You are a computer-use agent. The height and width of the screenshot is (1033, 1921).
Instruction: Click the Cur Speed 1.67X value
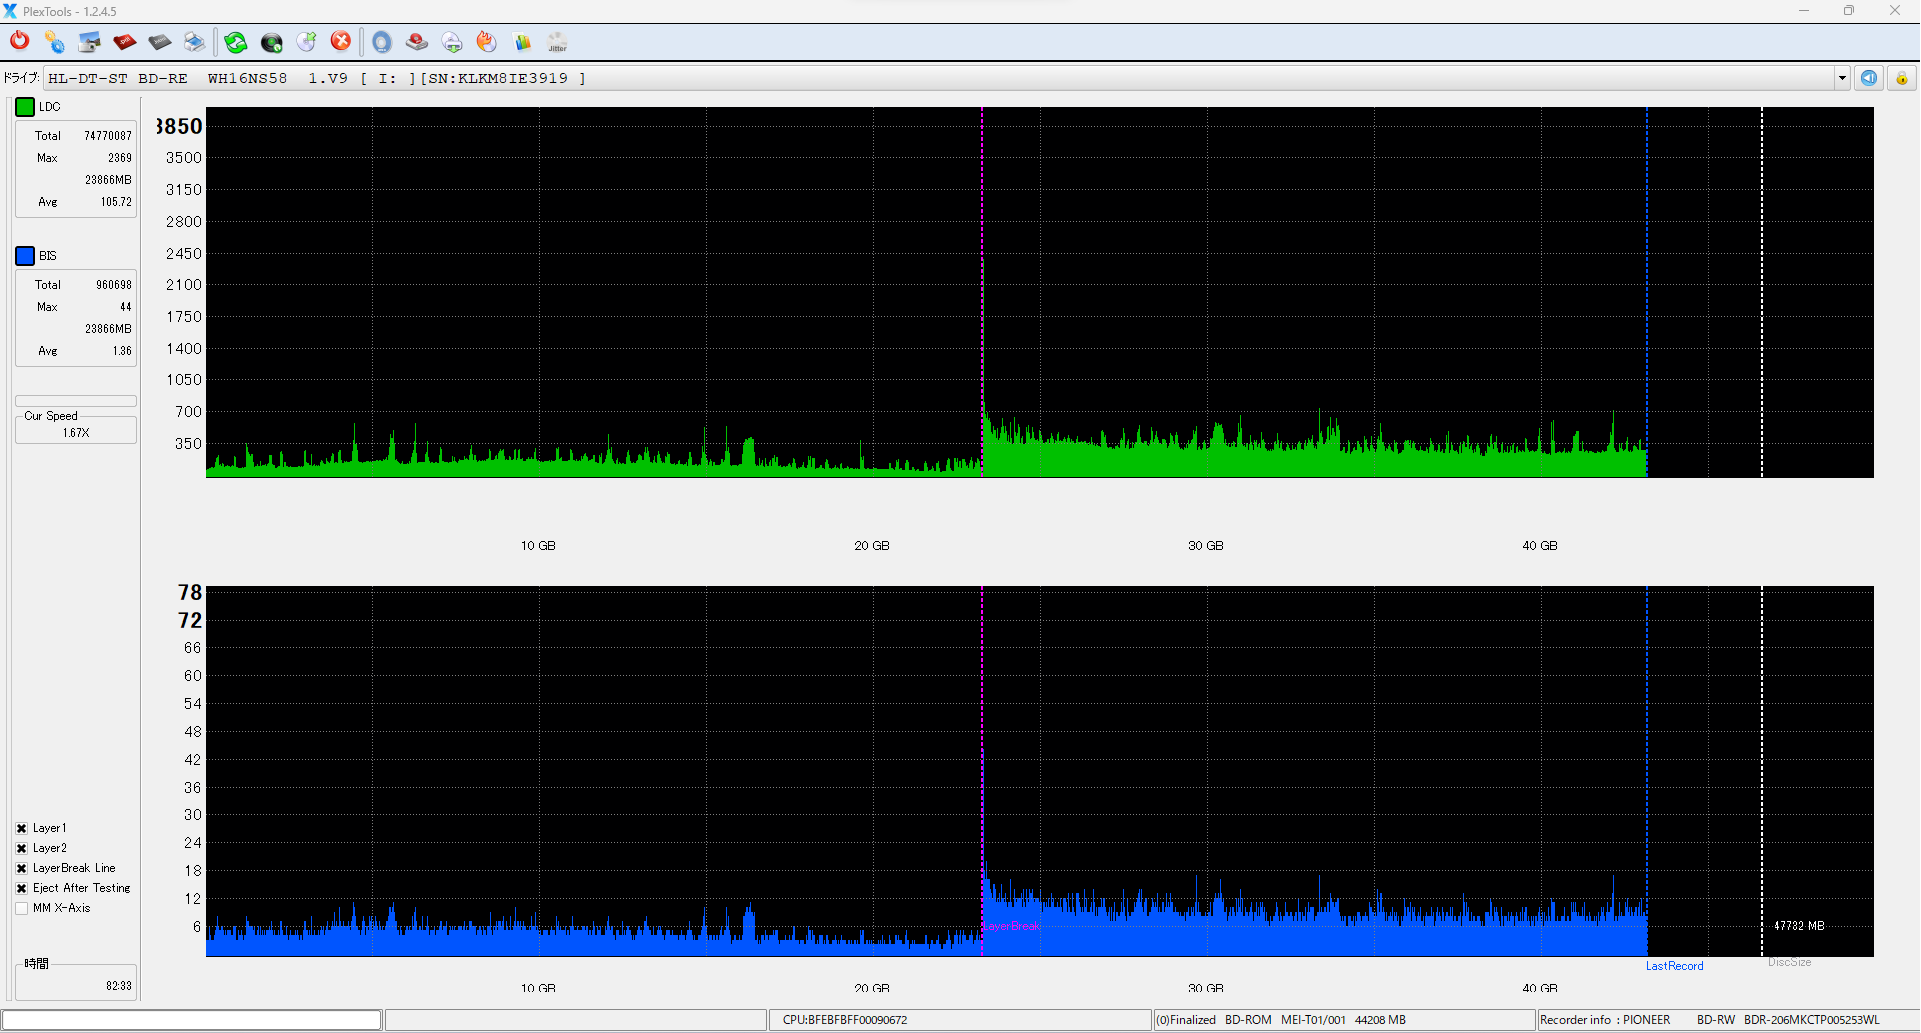click(x=76, y=433)
